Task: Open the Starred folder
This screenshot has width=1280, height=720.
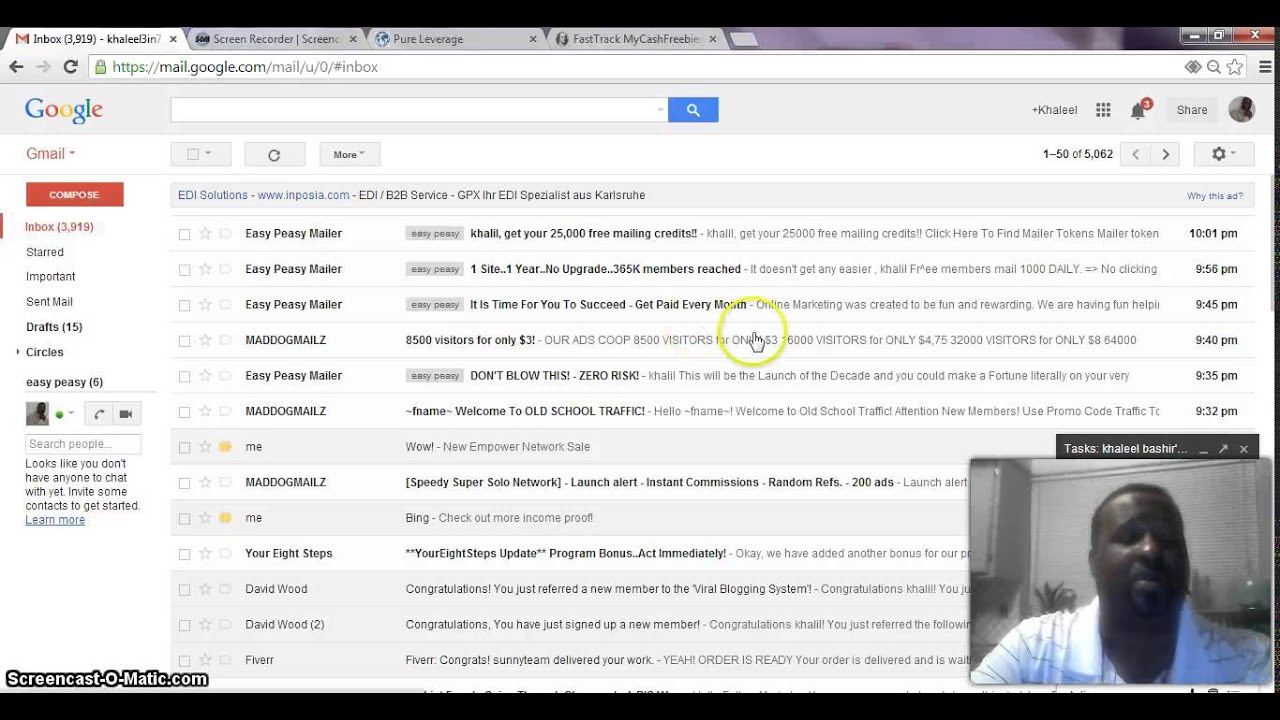Action: coord(45,252)
